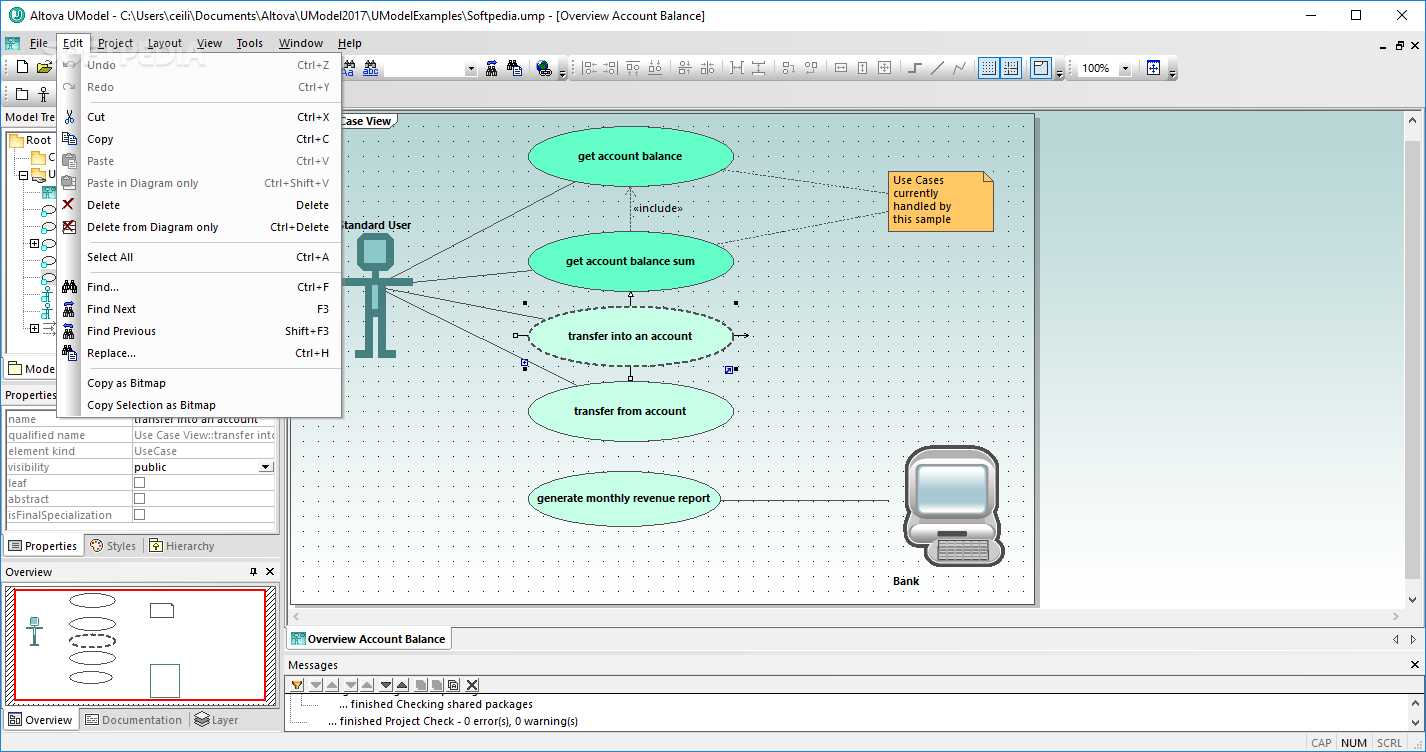Switch to the Styles tab

[x=113, y=546]
